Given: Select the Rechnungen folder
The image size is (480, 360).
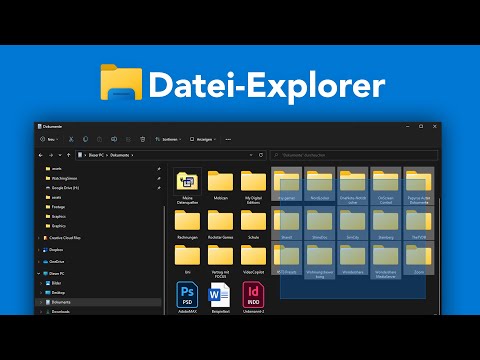Looking at the screenshot, I should 187,224.
